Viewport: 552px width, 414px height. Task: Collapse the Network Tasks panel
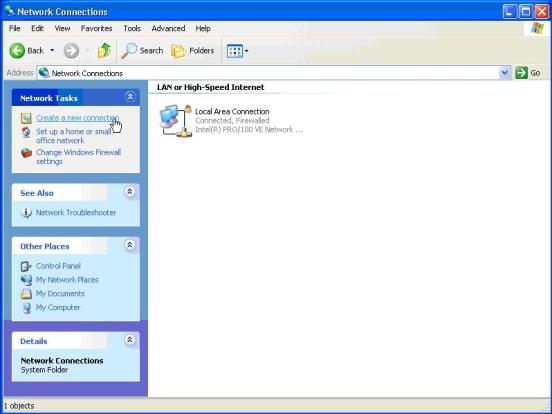coord(130,97)
